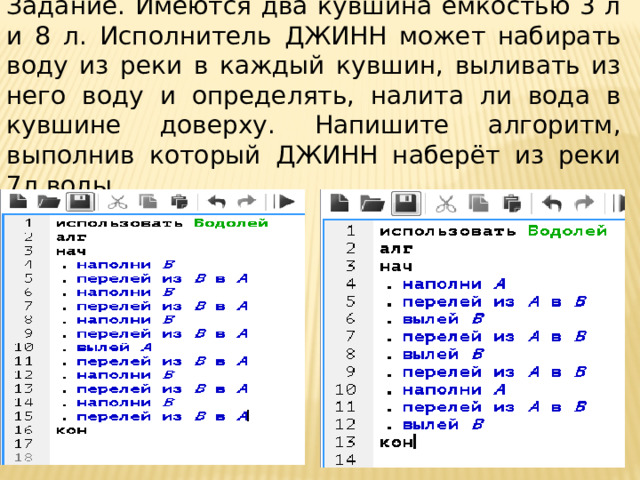Open folder icon in right editor toolbar
Viewport: 640px width, 480px height.
point(372,203)
